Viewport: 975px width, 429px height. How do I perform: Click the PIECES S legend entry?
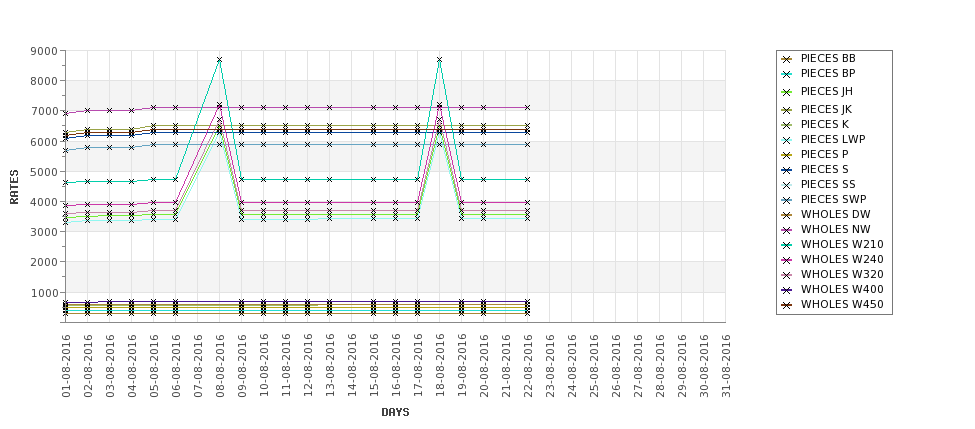pyautogui.click(x=815, y=169)
